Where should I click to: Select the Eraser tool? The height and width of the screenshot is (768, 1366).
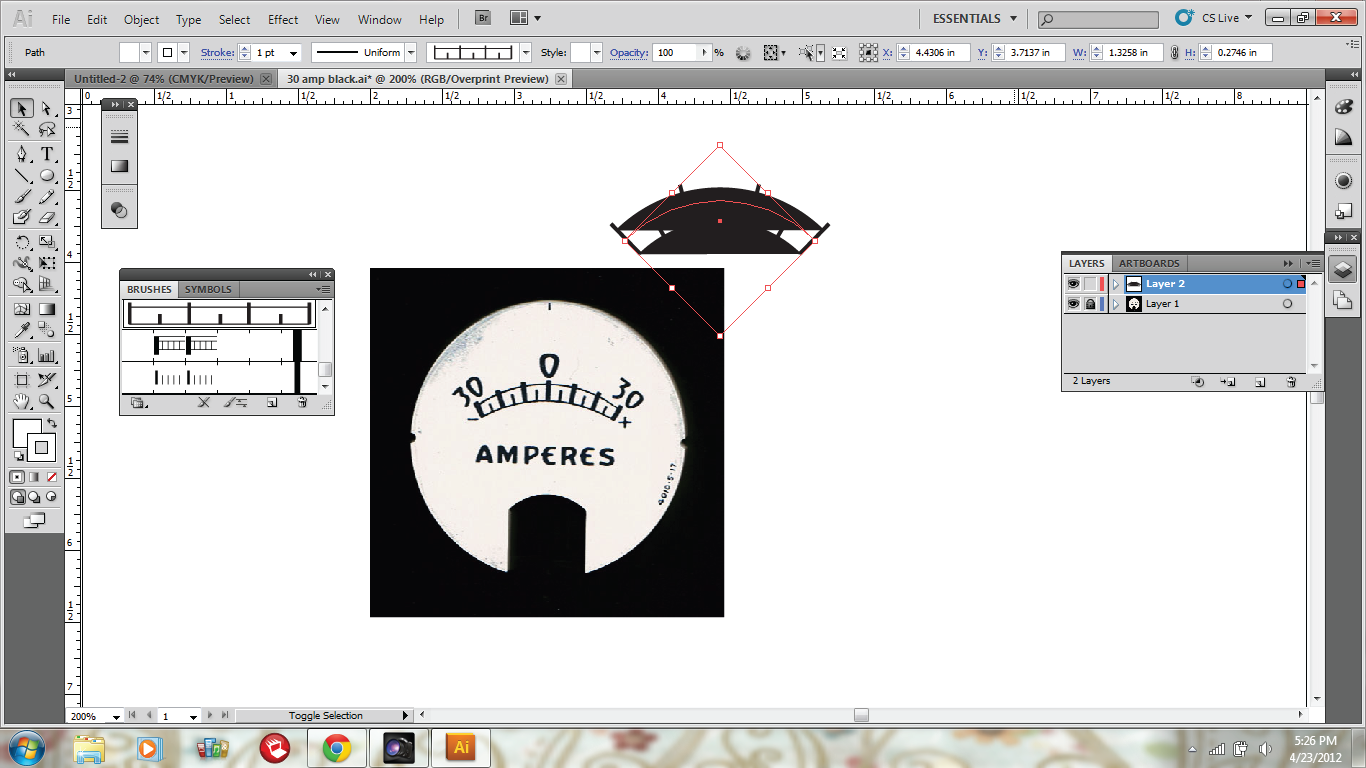click(x=47, y=217)
